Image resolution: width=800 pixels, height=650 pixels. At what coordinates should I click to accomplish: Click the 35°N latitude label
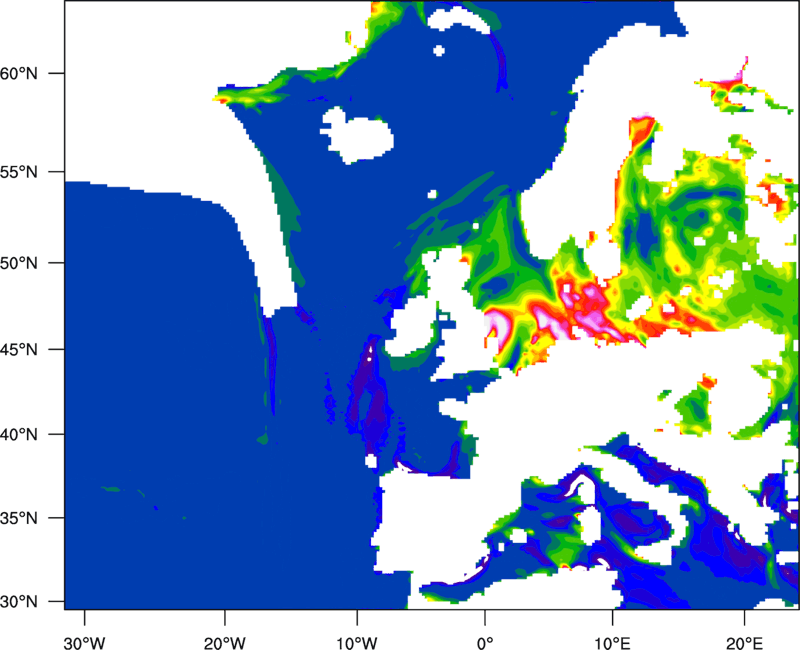[x=19, y=518]
